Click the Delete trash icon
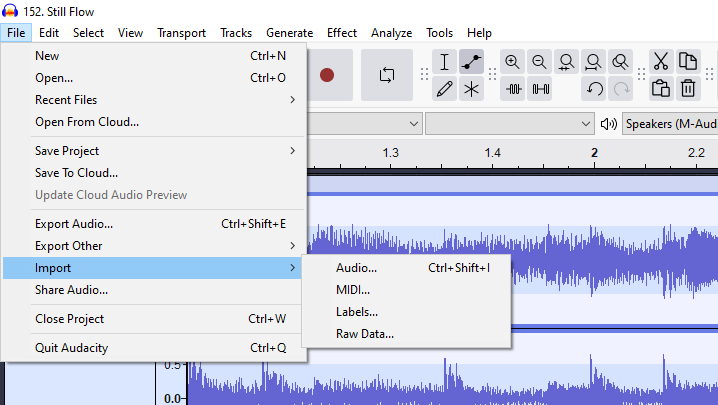This screenshot has height=405, width=718. (x=688, y=89)
